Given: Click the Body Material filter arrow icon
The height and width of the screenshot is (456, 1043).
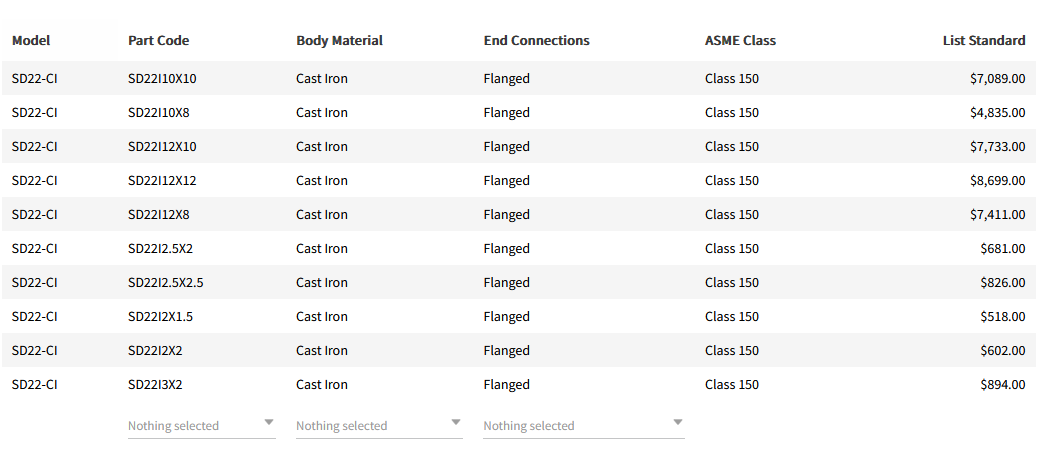Looking at the screenshot, I should pos(456,422).
